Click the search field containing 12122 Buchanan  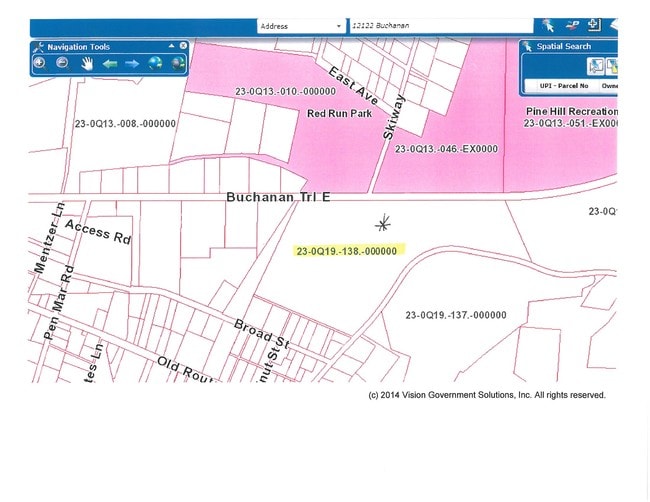tap(440, 26)
